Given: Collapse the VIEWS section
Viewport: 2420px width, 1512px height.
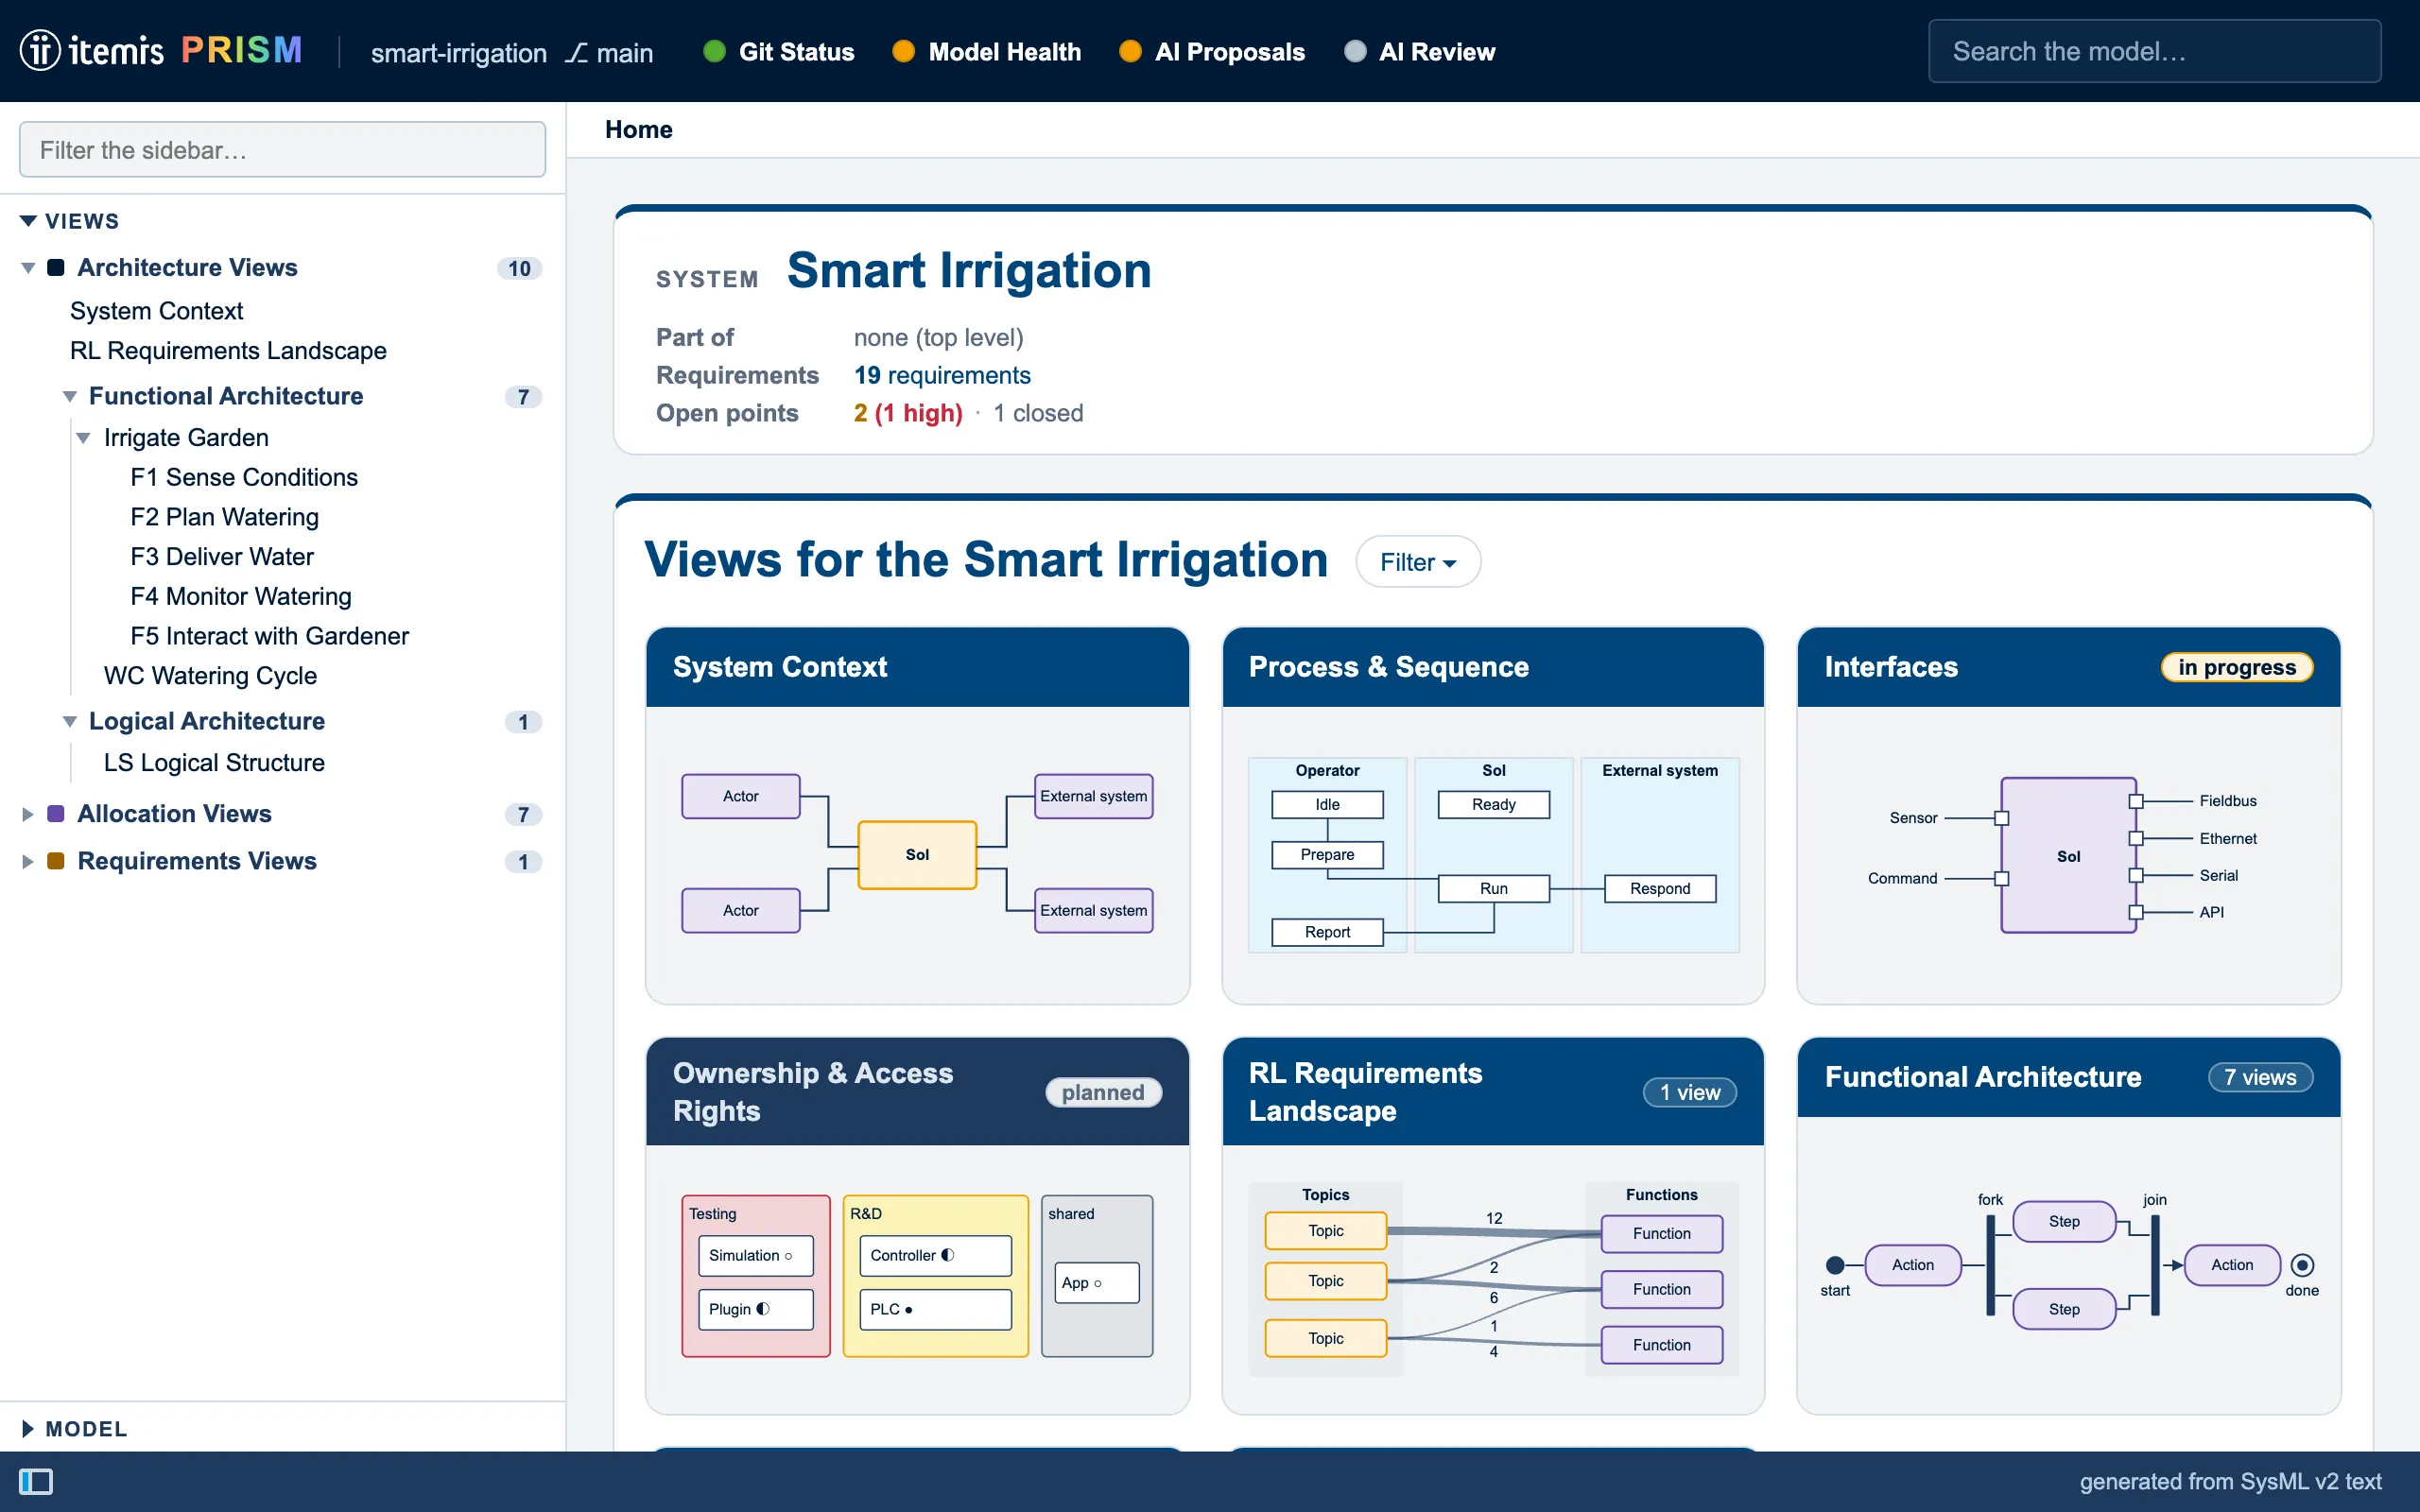Looking at the screenshot, I should coord(28,220).
